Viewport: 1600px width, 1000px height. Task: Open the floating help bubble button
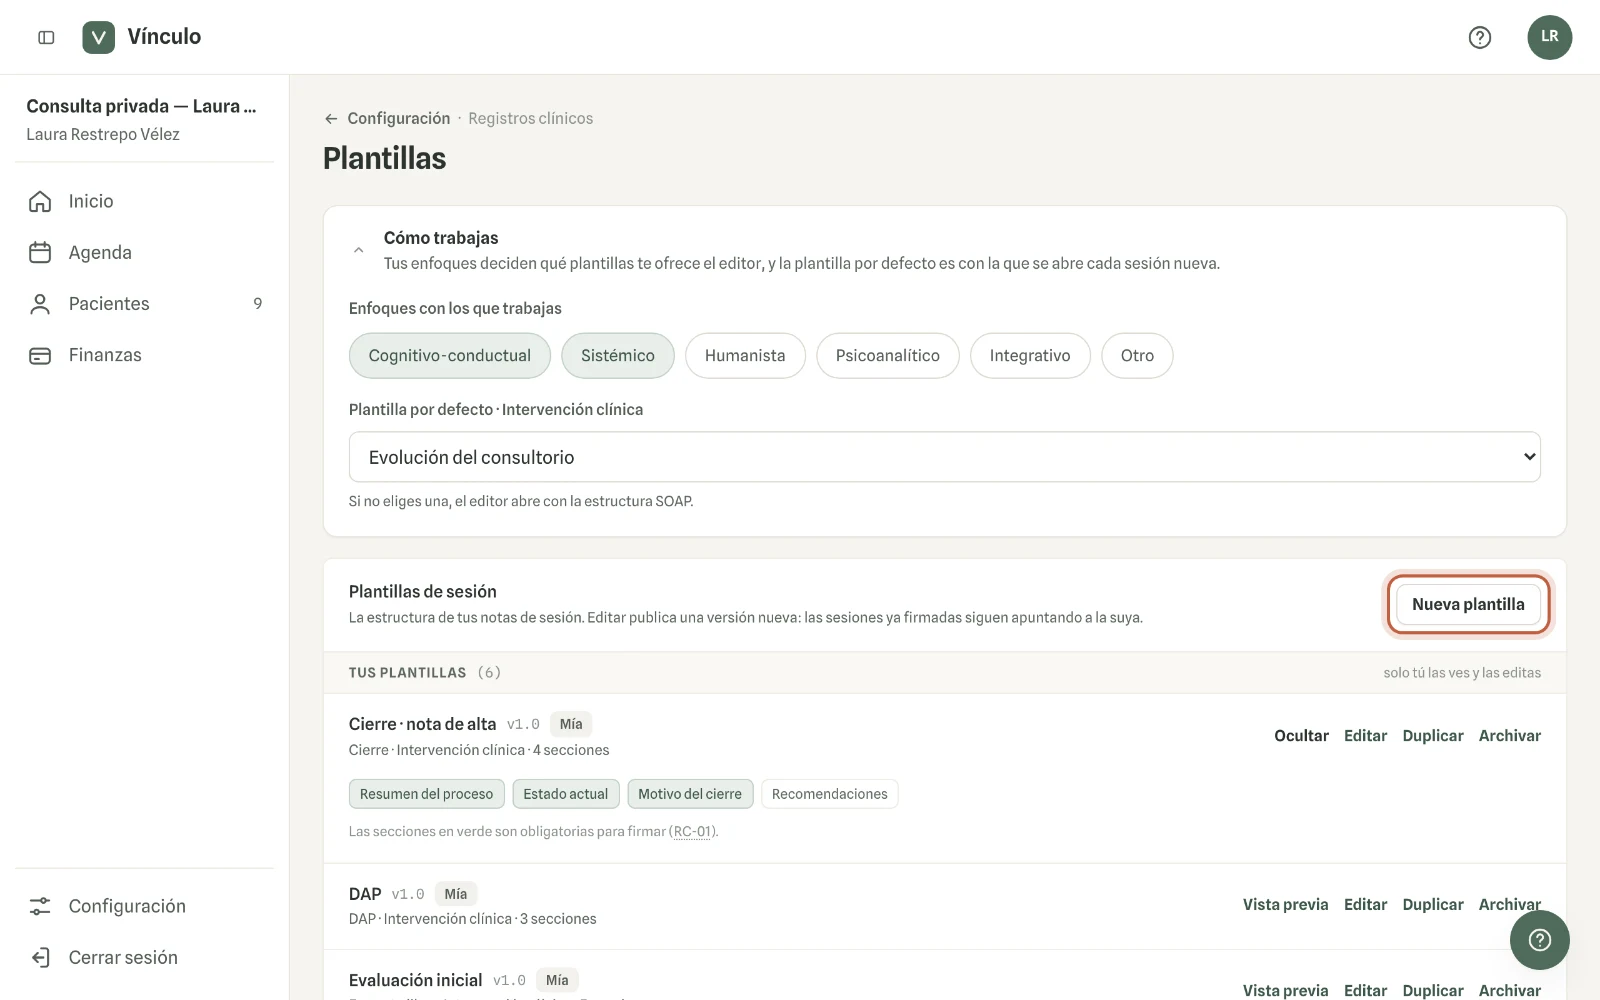pyautogui.click(x=1539, y=939)
